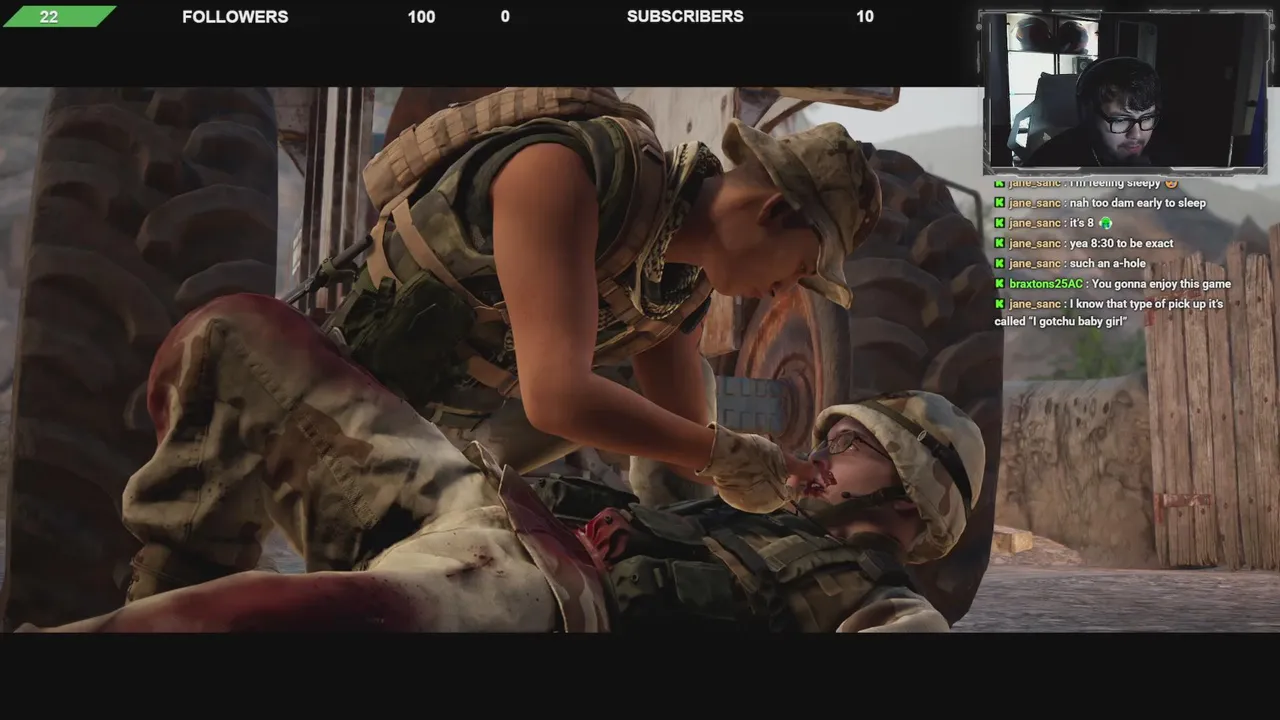Screen dimensions: 1280x720
Task: Click the green 22 viewer count badge
Action: pos(58,16)
